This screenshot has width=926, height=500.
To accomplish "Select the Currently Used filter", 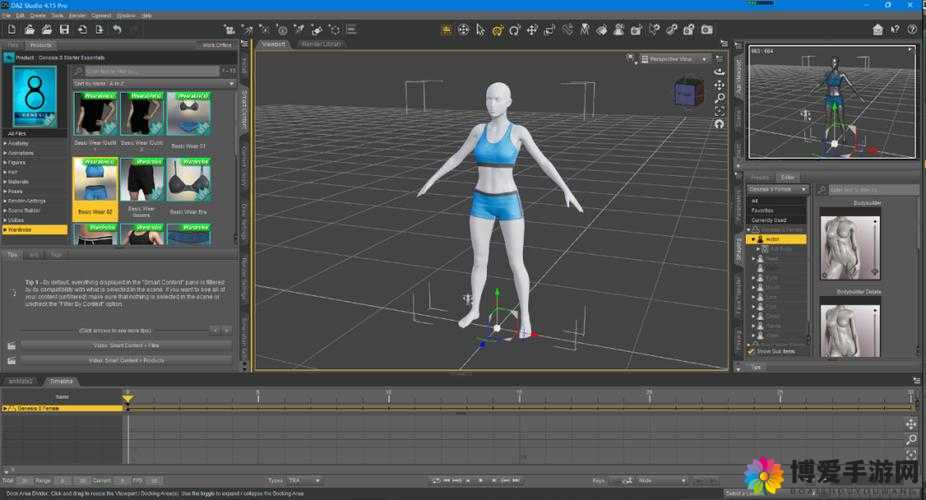I will (x=777, y=220).
